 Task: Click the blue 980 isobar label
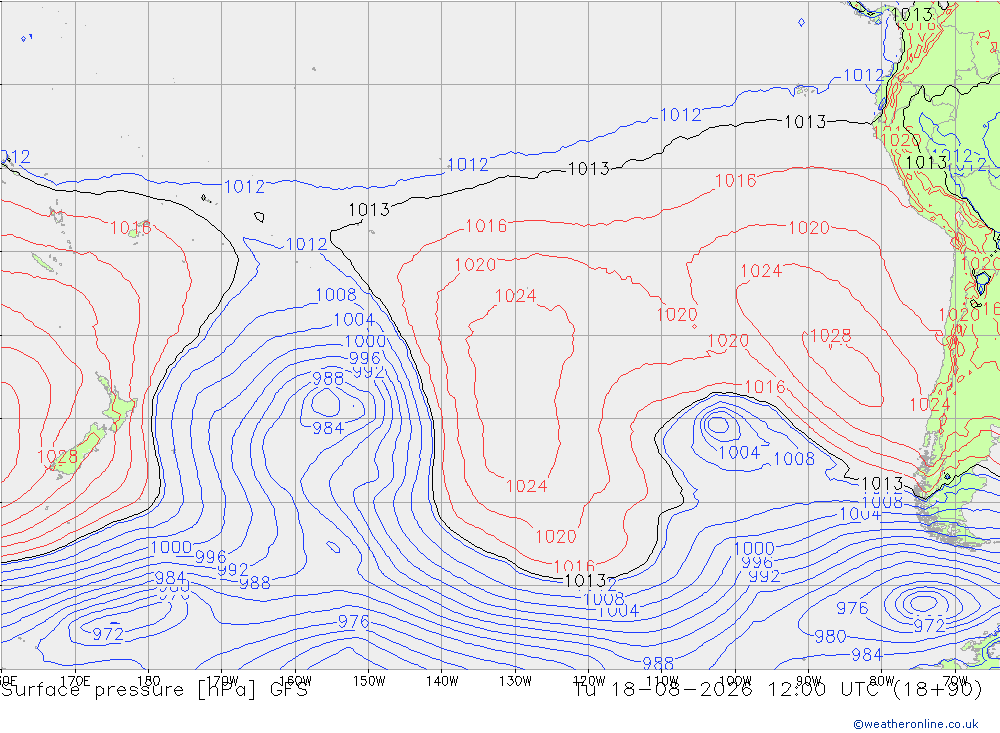point(830,636)
